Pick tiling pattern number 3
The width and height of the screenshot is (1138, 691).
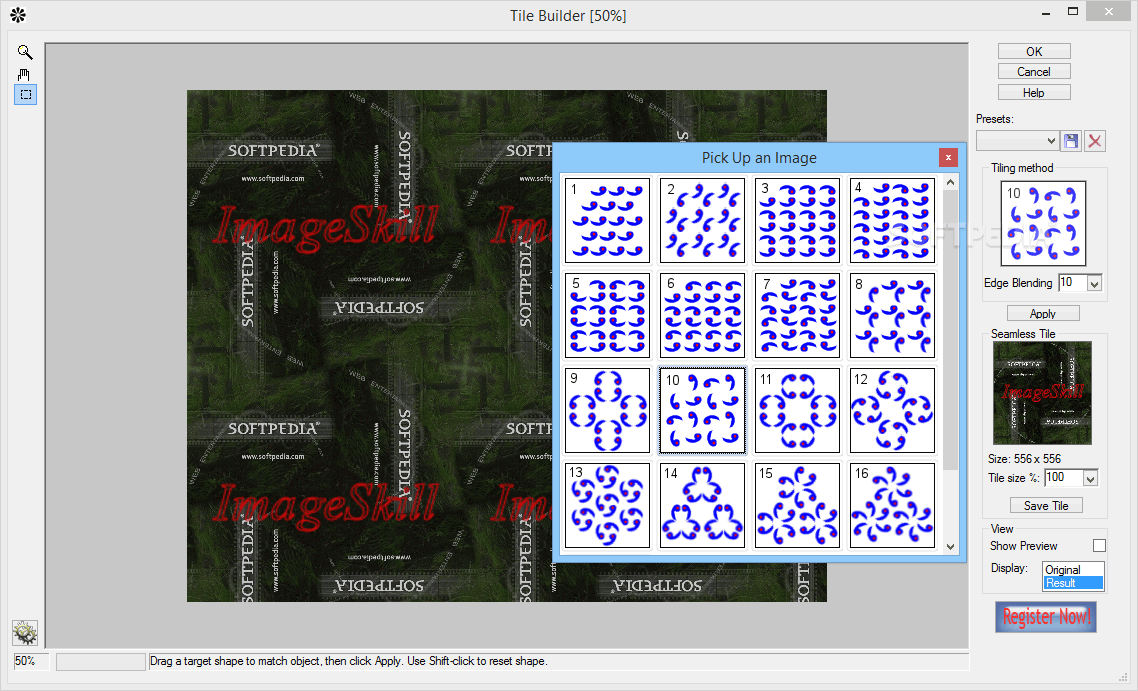coord(798,220)
